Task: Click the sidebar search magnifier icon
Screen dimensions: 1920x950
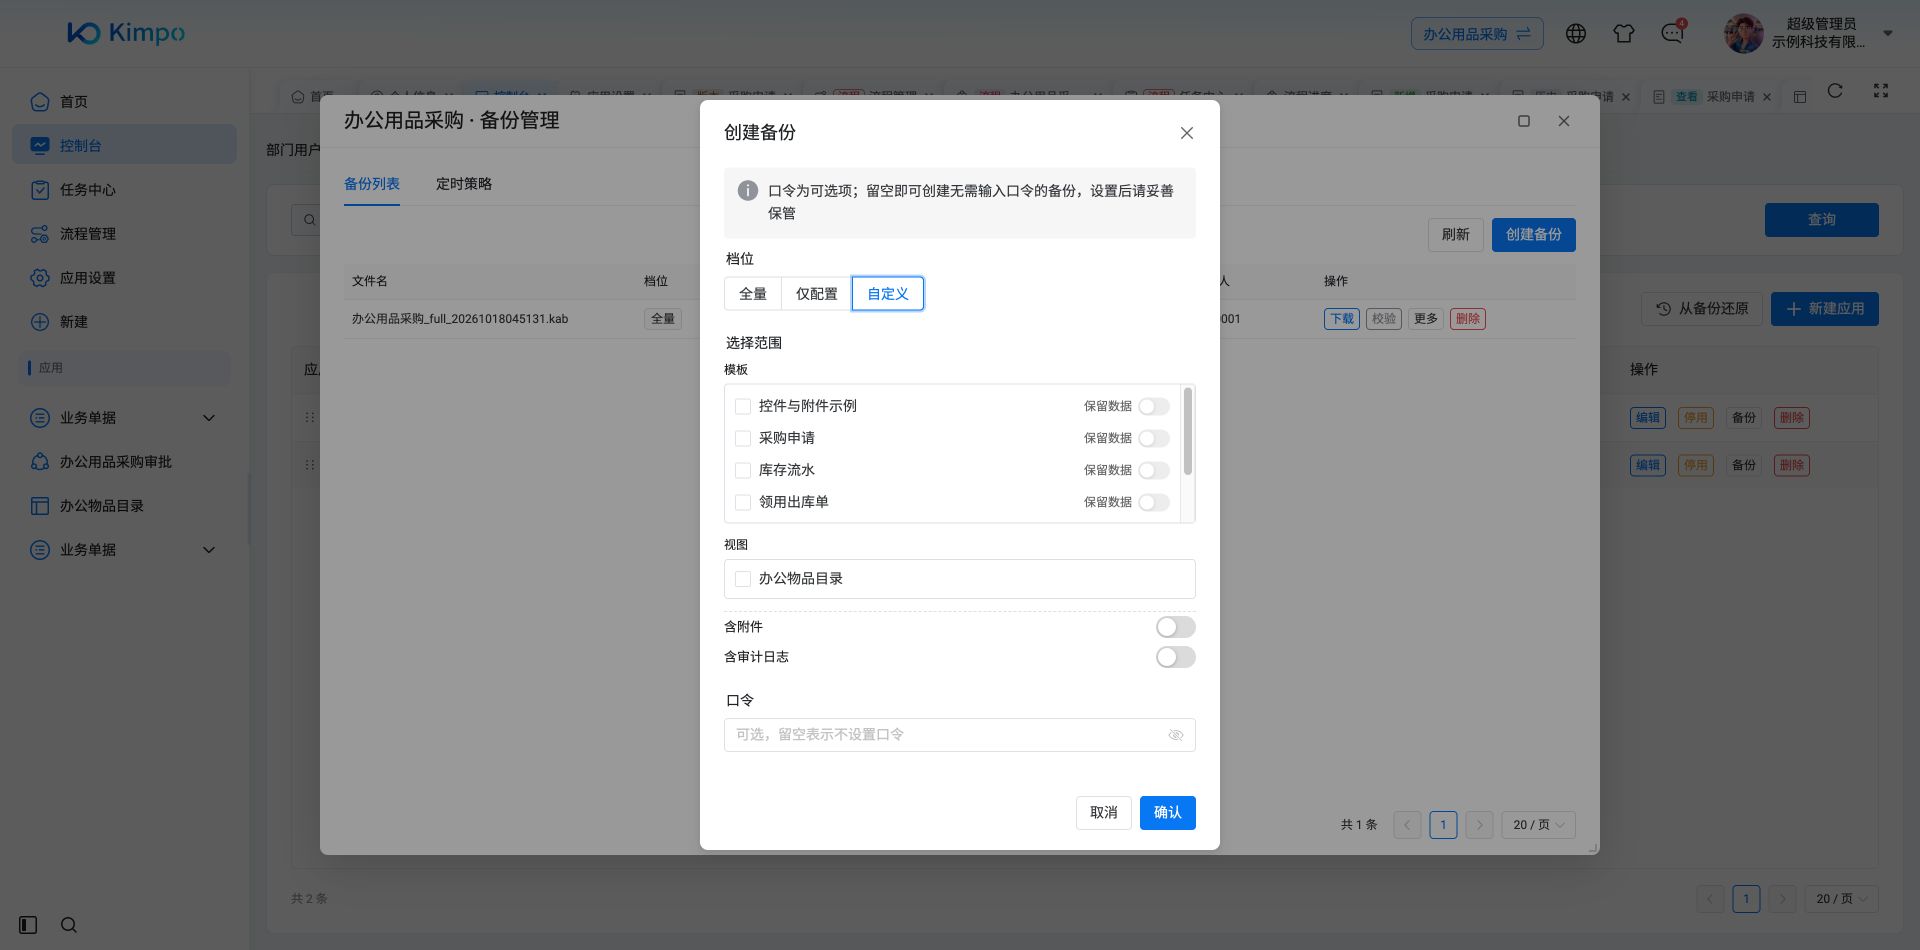Action: [x=69, y=925]
